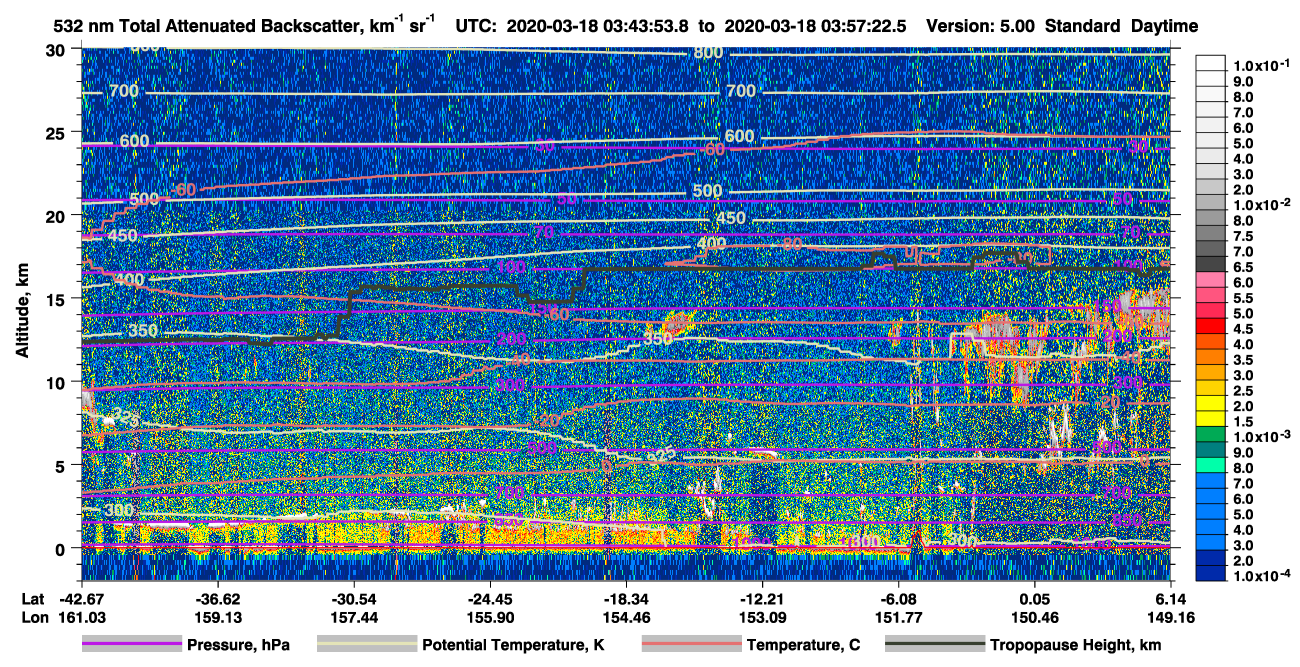Screen dimensions: 1300x667
Task: Click the 1.0x10-4 colorbar bottom label
Action: 1261,575
